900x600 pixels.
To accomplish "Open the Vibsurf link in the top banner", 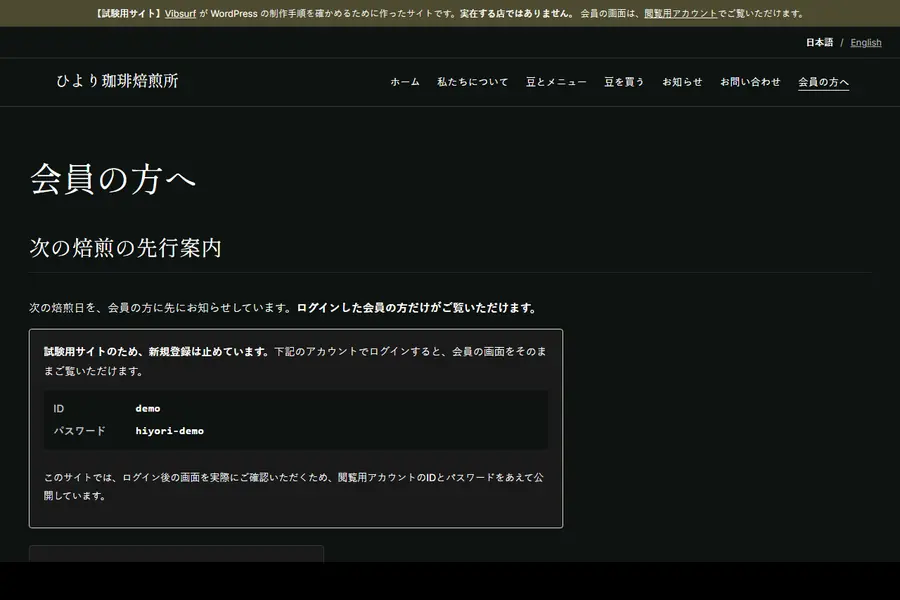I will (180, 14).
